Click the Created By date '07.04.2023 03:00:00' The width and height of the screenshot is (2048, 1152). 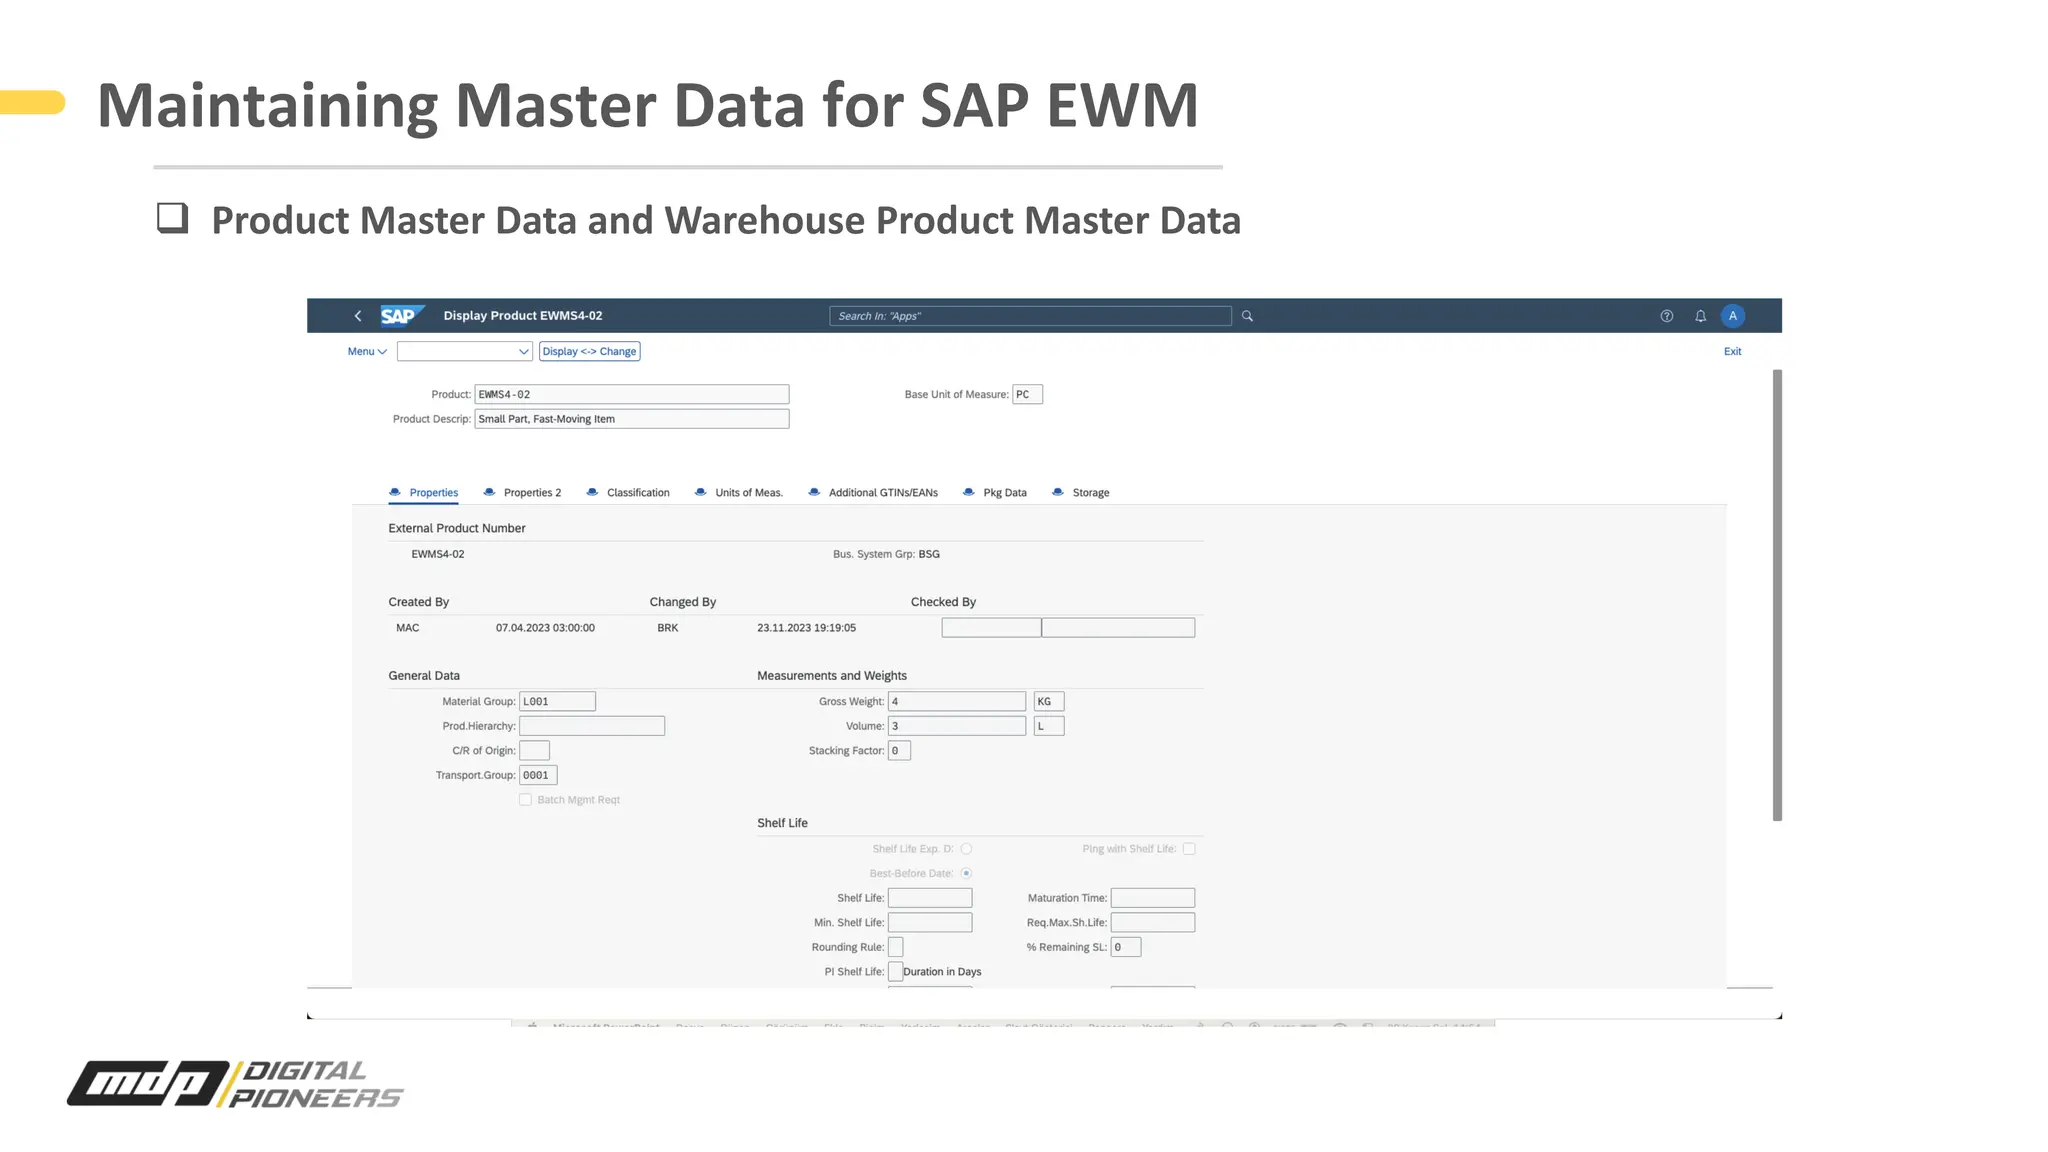click(x=545, y=628)
